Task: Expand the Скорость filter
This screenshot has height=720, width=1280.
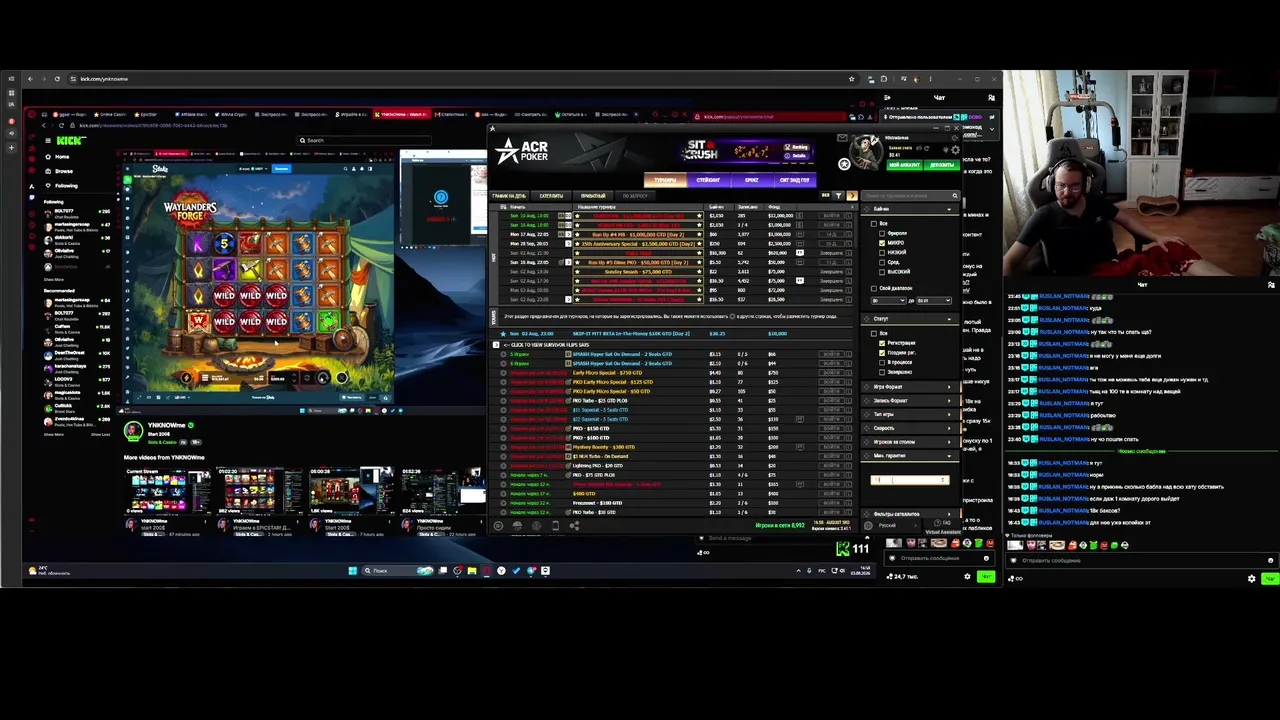Action: point(912,428)
